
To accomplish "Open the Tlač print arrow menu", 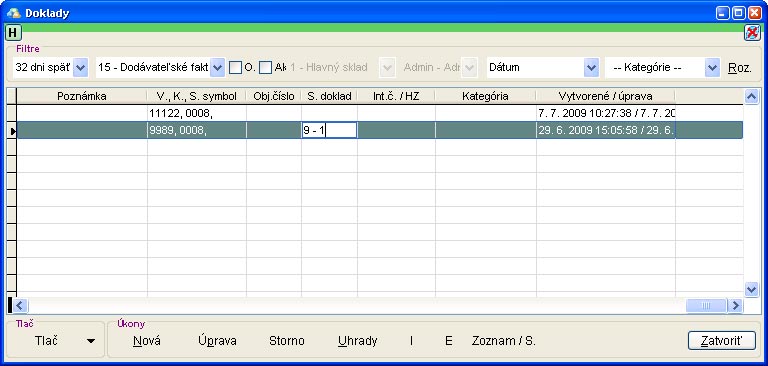I will point(91,341).
